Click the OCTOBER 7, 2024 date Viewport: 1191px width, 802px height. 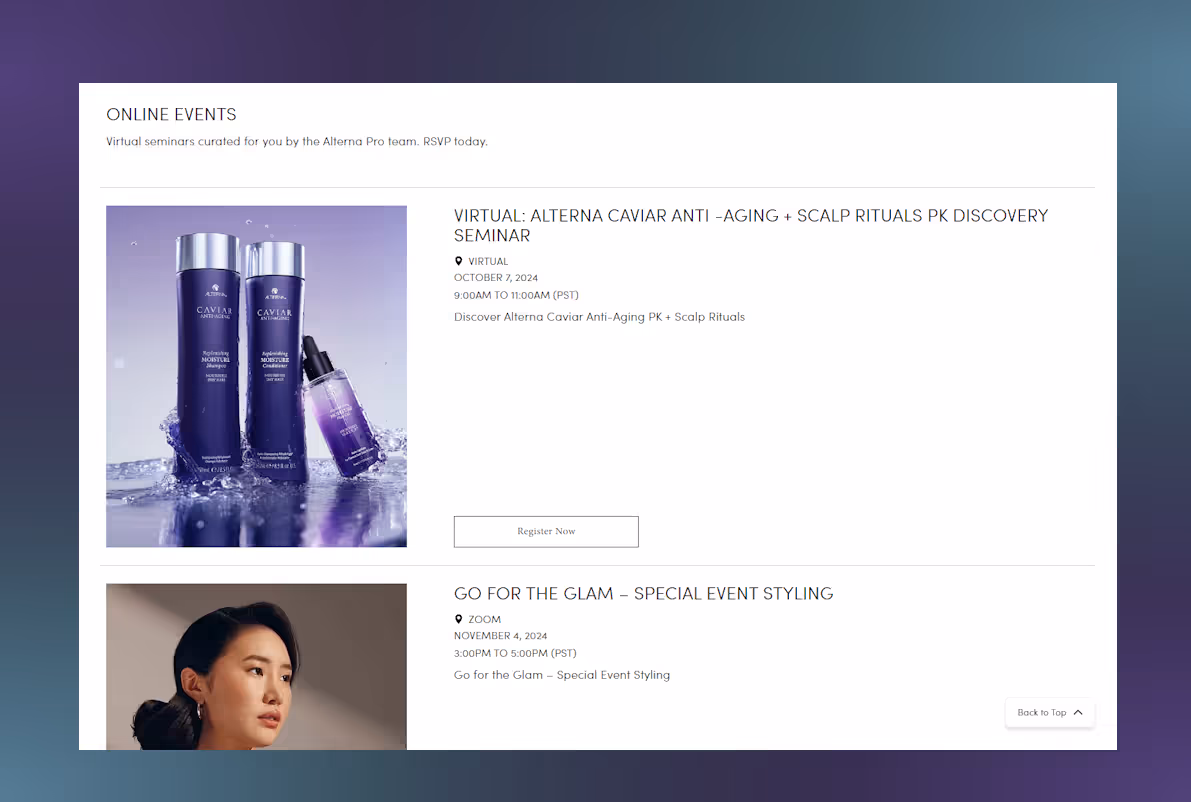tap(496, 278)
